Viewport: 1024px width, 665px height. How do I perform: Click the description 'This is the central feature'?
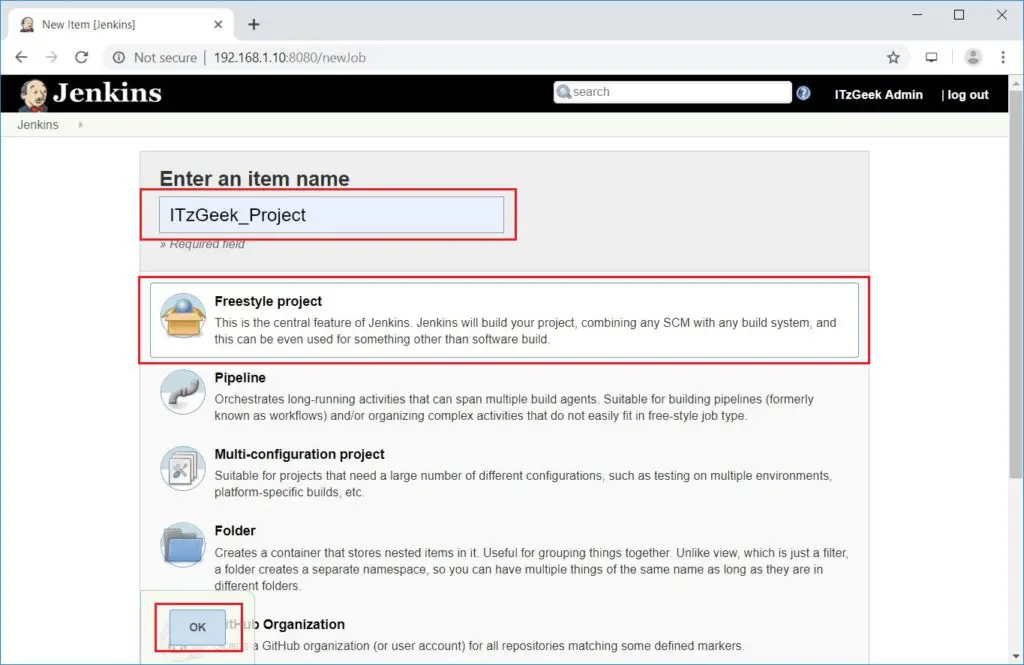525,331
